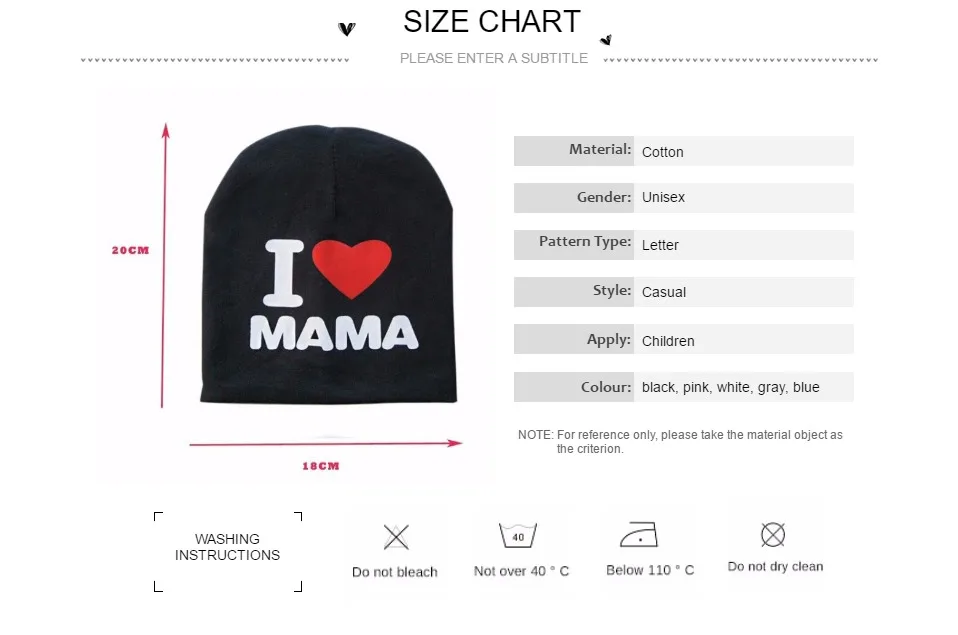Select the Material Cotton field
Screen dimensions: 958x635
pyautogui.click(x=744, y=151)
